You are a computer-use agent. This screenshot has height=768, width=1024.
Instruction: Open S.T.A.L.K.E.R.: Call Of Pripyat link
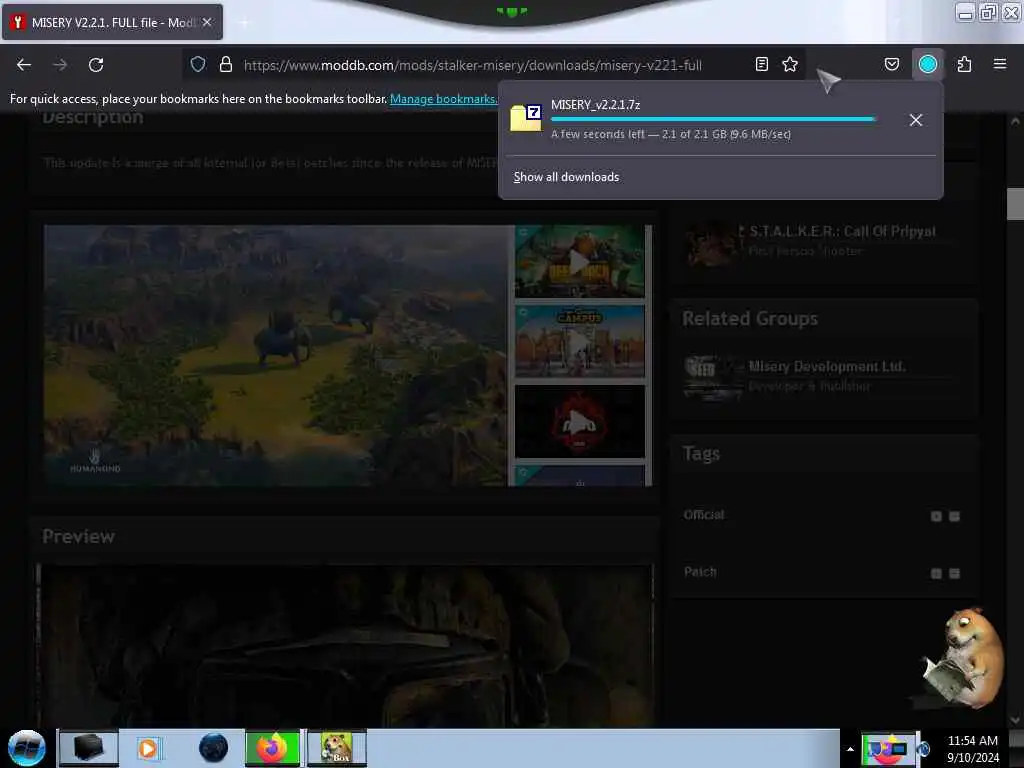point(842,231)
